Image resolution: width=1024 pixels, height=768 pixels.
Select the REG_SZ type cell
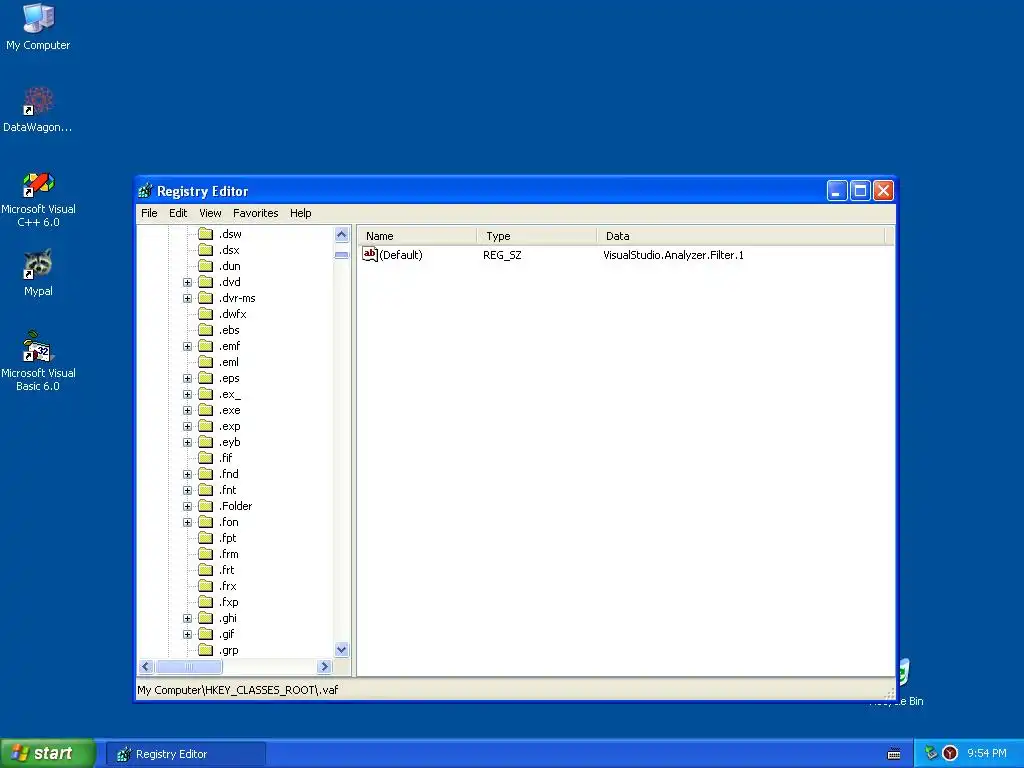pos(502,255)
